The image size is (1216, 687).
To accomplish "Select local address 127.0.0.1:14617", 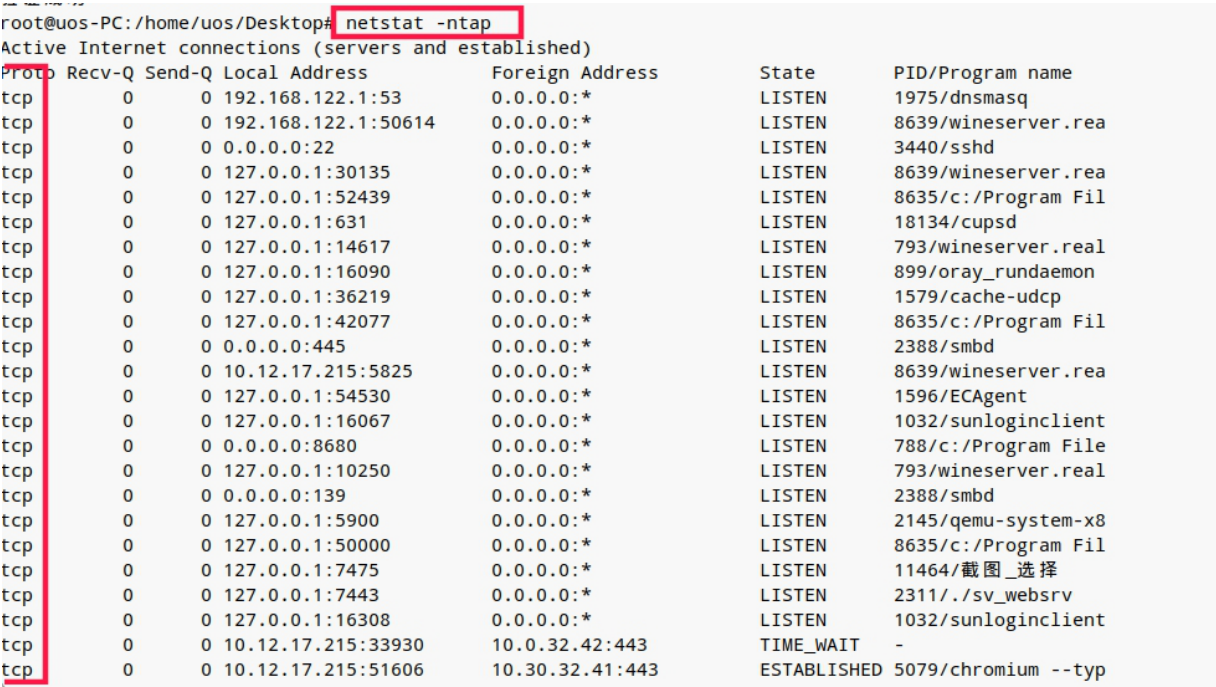I will click(307, 247).
